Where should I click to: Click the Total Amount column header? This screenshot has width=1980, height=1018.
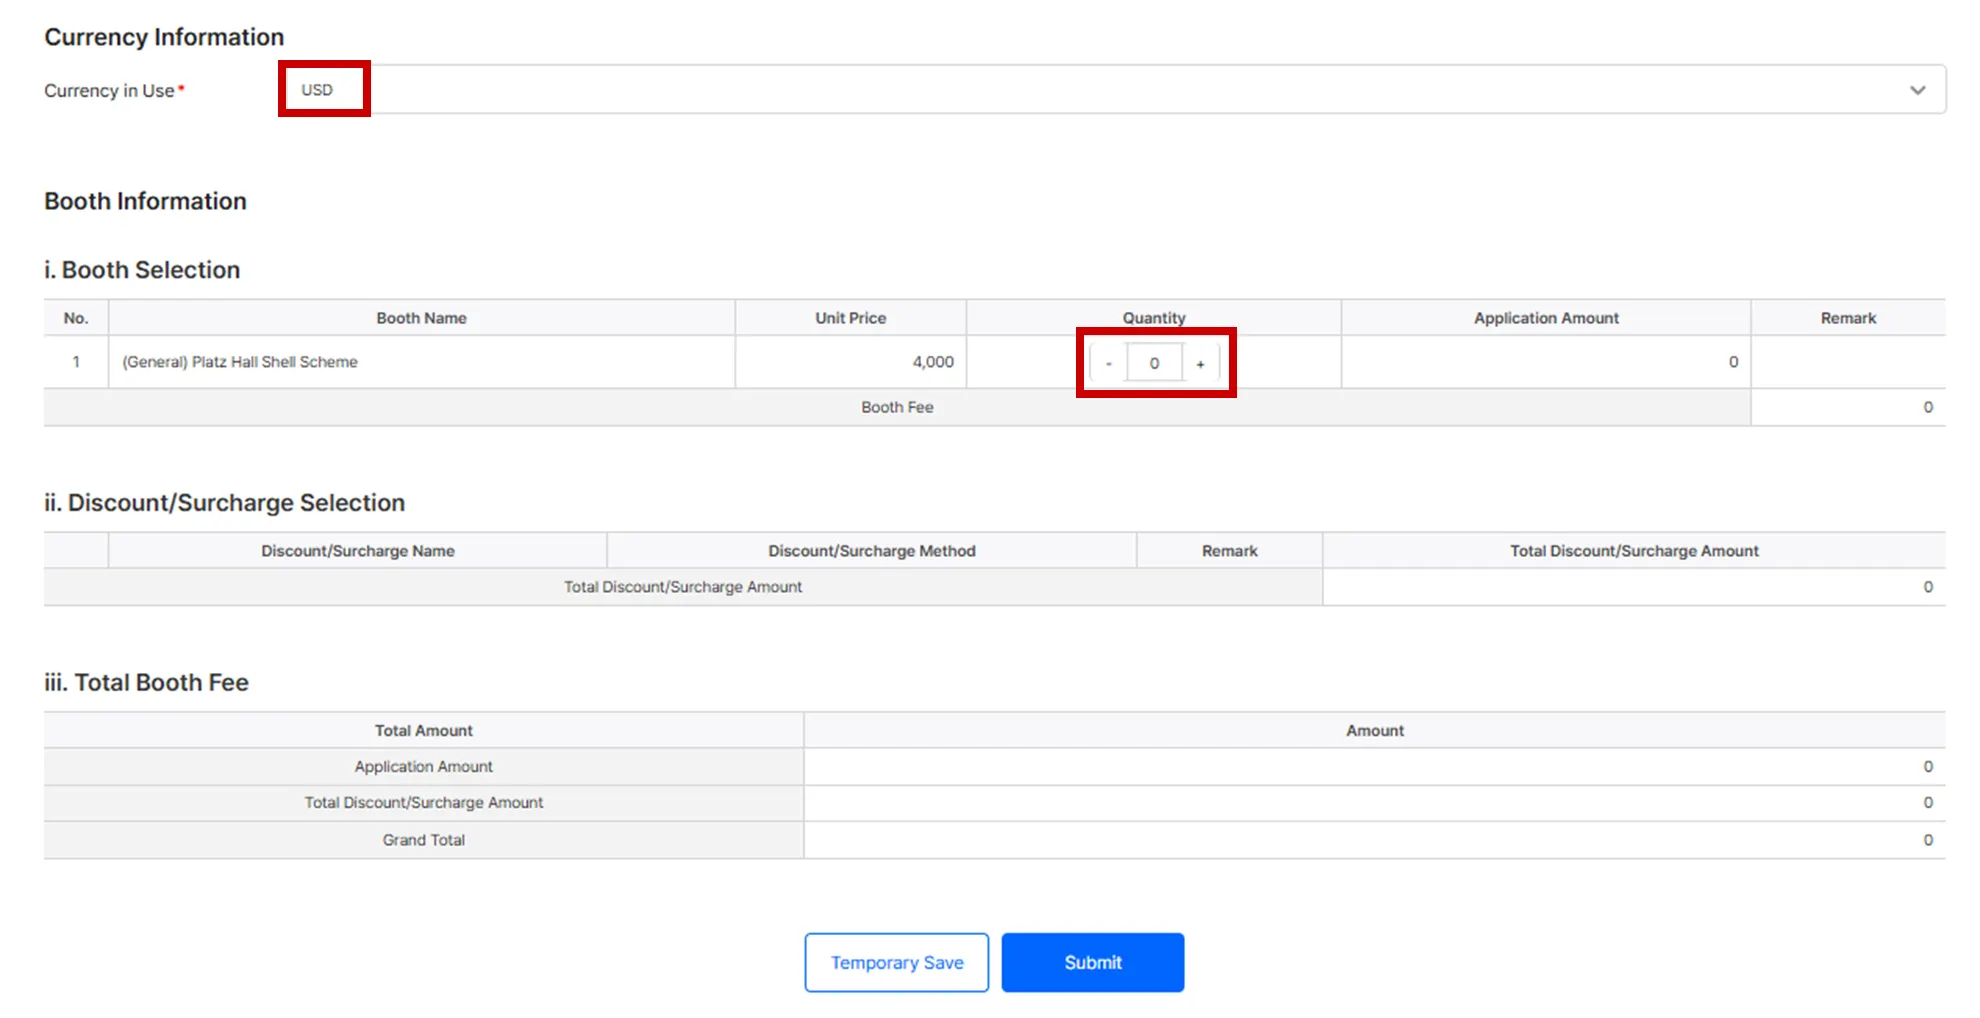point(423,731)
